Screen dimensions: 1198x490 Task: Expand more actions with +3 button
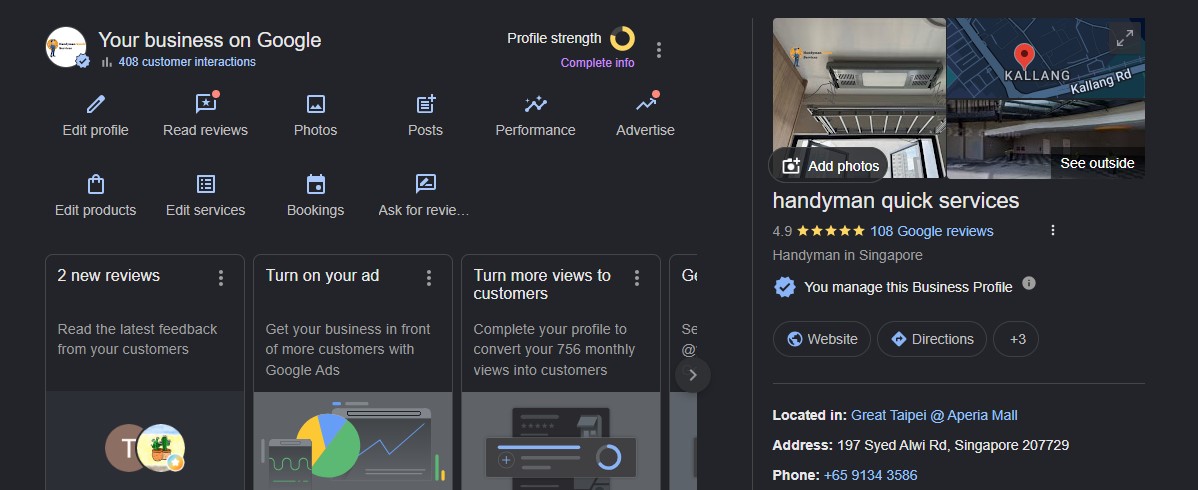1016,339
